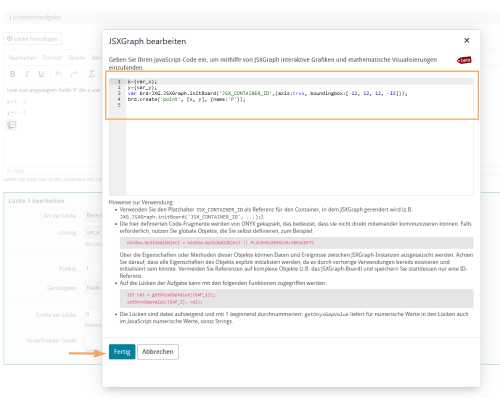Image resolution: width=500 pixels, height=398 pixels.
Task: Click the Hinweise zur Verwendung heading
Action: tap(141, 202)
